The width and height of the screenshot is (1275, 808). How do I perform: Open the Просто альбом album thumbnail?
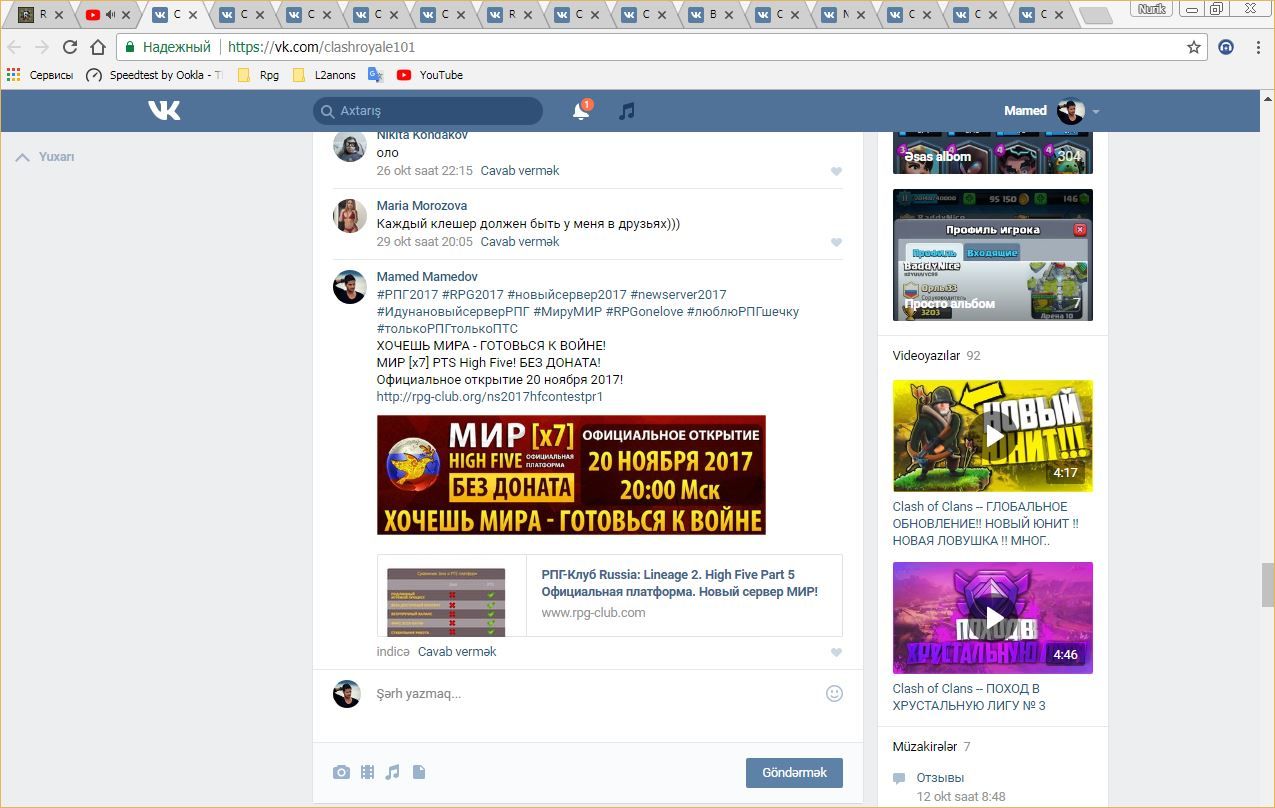[992, 255]
